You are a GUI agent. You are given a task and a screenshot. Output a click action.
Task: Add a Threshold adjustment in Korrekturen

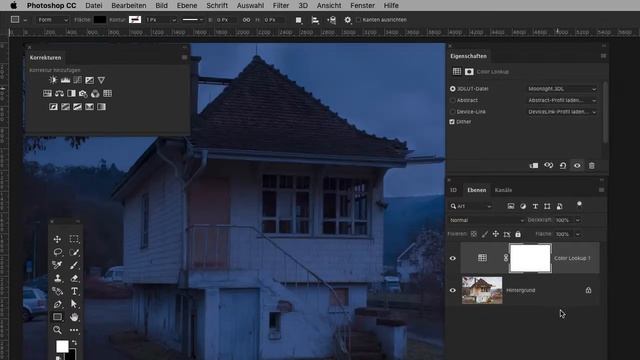[x=78, y=107]
